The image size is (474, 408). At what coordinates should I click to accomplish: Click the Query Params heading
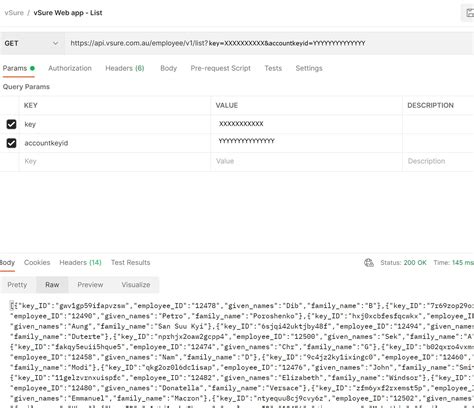(26, 87)
